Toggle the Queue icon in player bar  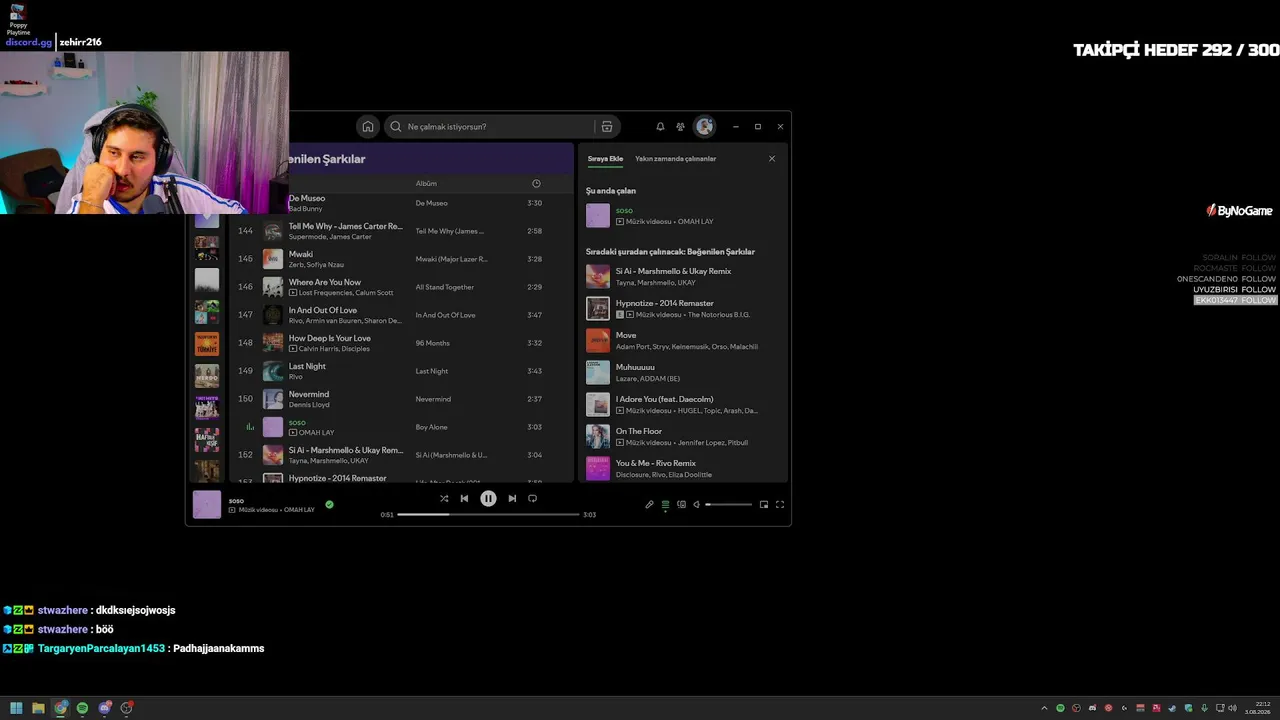click(x=665, y=504)
